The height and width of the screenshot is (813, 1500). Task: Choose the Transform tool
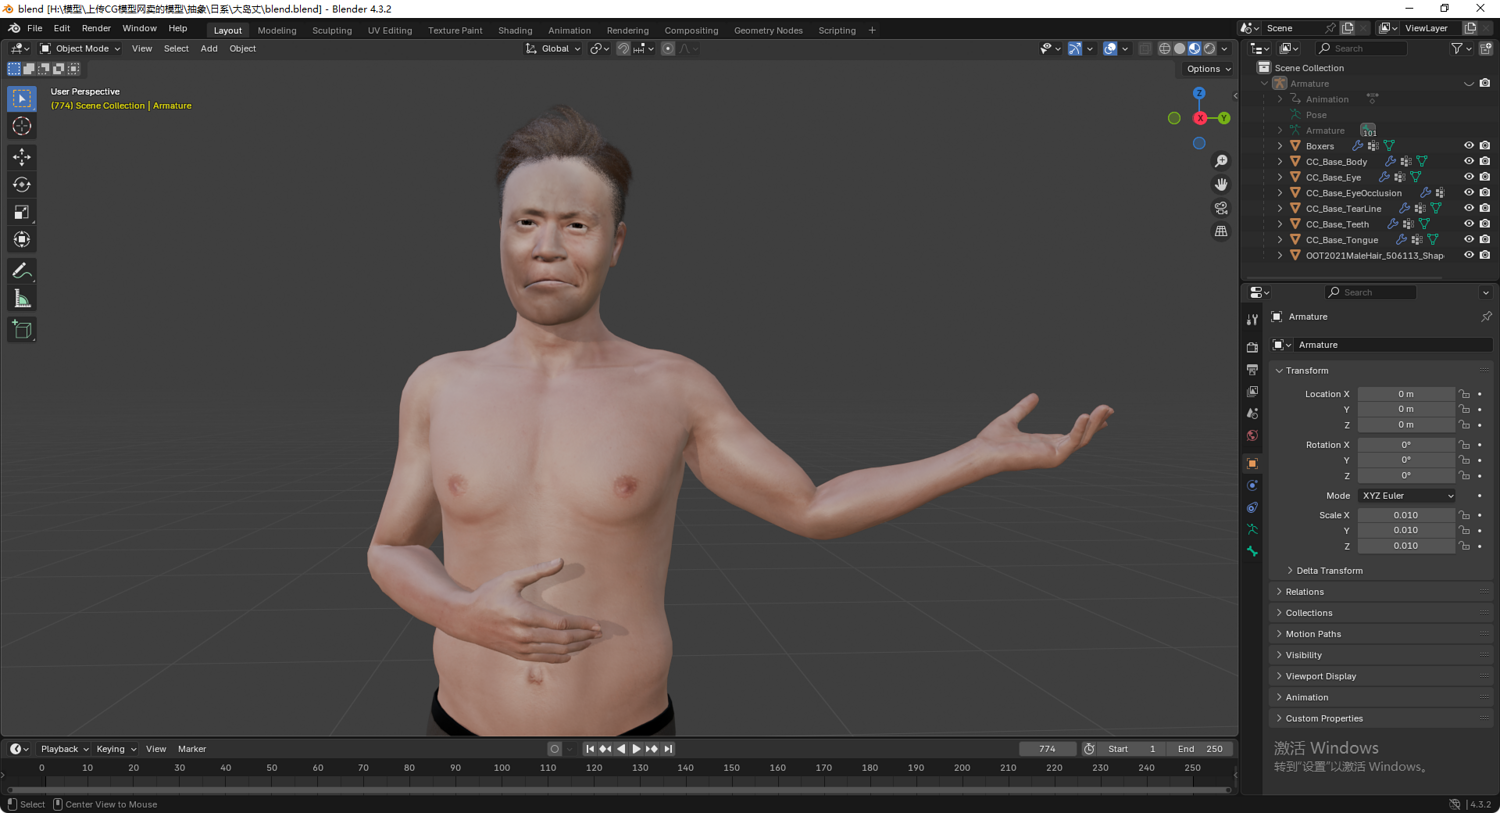tap(22, 239)
